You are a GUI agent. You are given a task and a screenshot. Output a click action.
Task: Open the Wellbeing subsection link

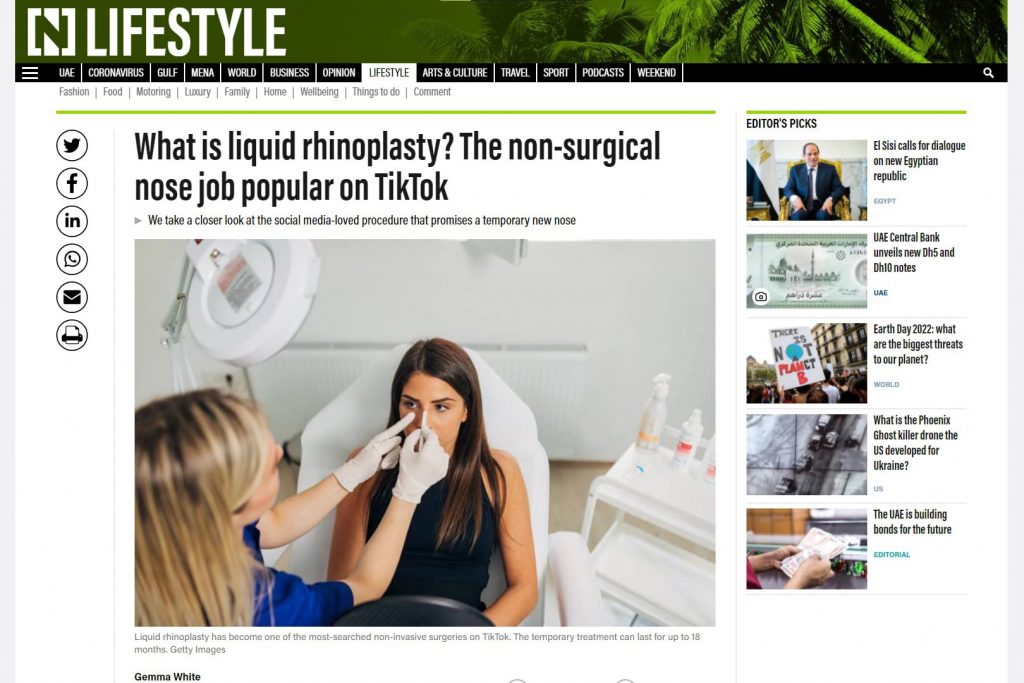click(x=319, y=92)
